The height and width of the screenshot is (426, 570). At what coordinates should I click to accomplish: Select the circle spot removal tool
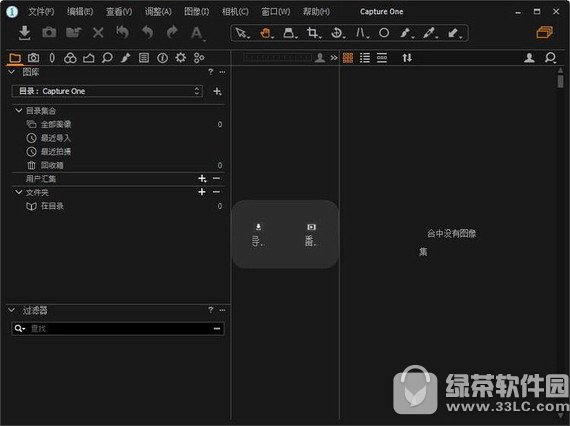click(x=384, y=33)
